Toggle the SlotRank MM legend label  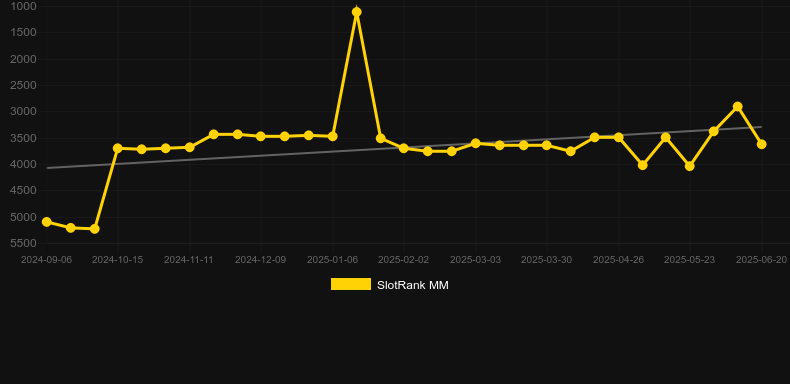point(413,285)
